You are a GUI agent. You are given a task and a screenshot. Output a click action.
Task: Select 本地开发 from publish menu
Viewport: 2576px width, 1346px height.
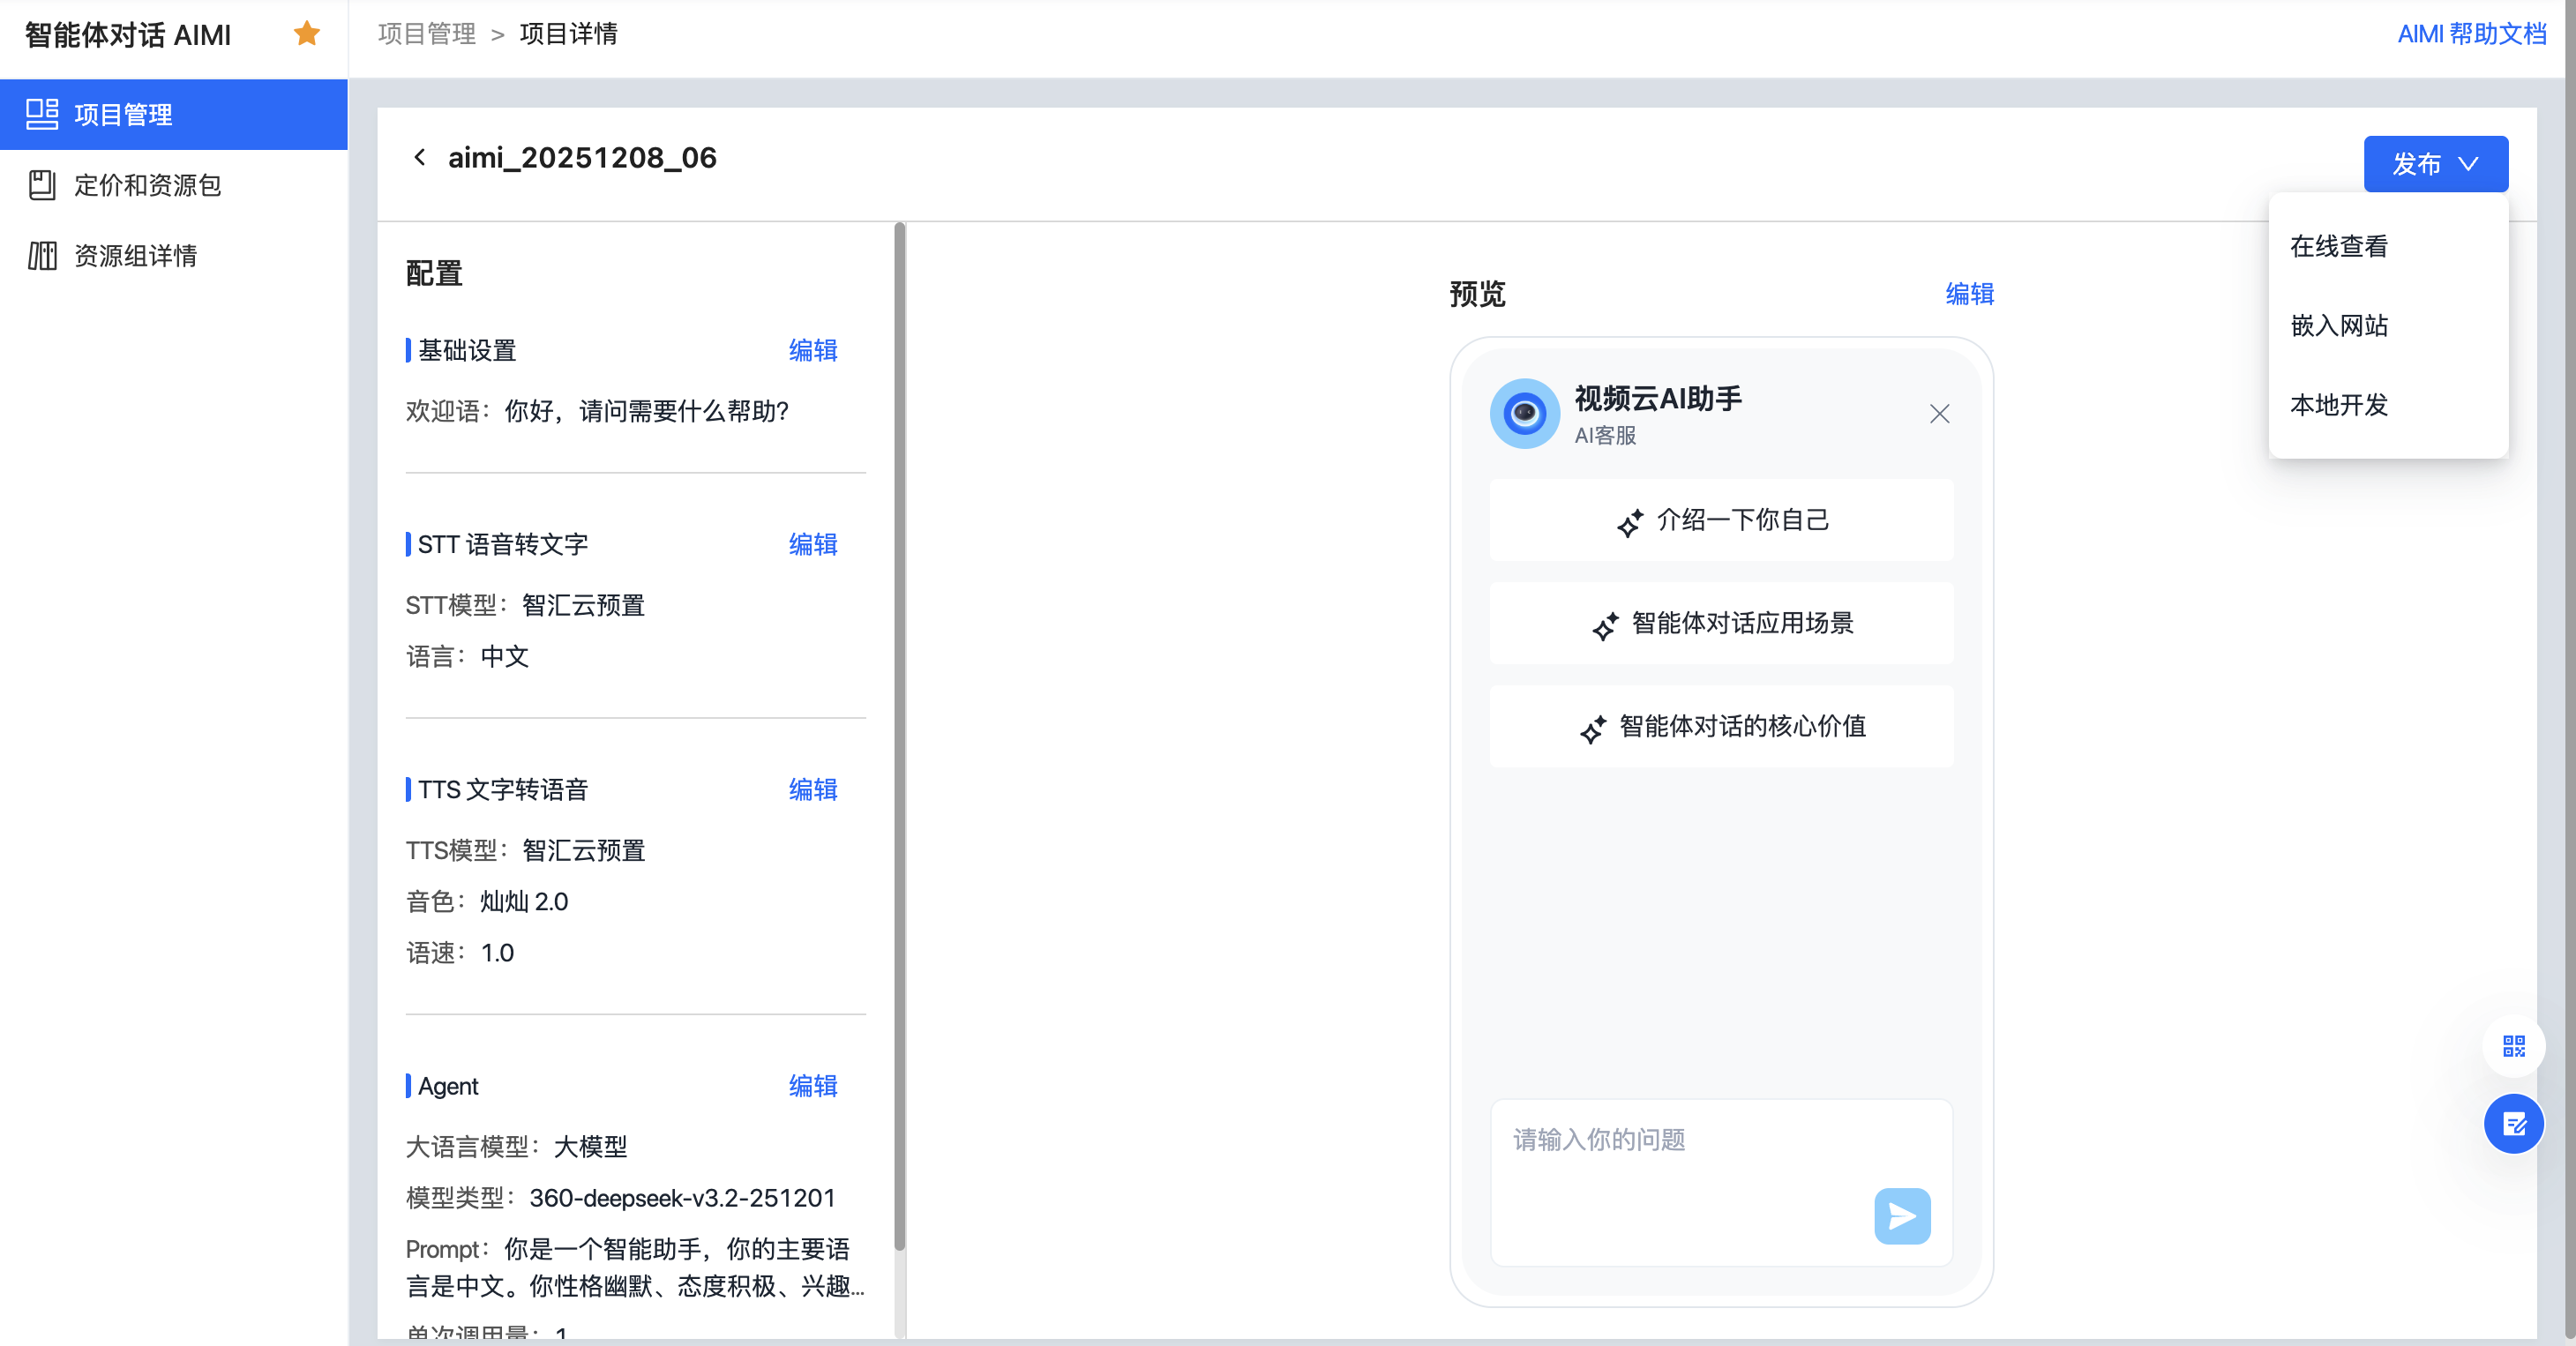pos(2339,405)
